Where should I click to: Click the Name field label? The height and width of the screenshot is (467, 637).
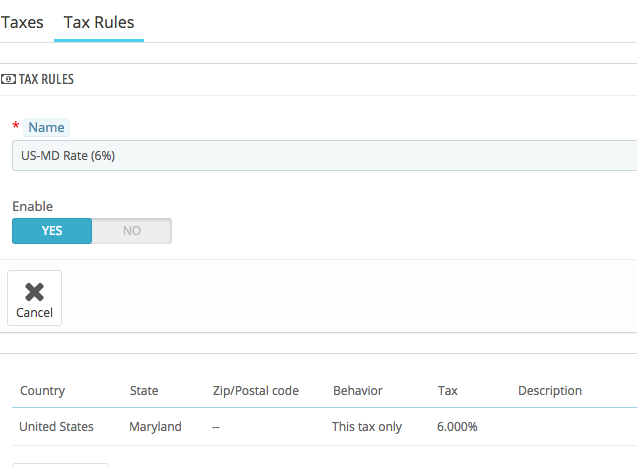(x=46, y=127)
